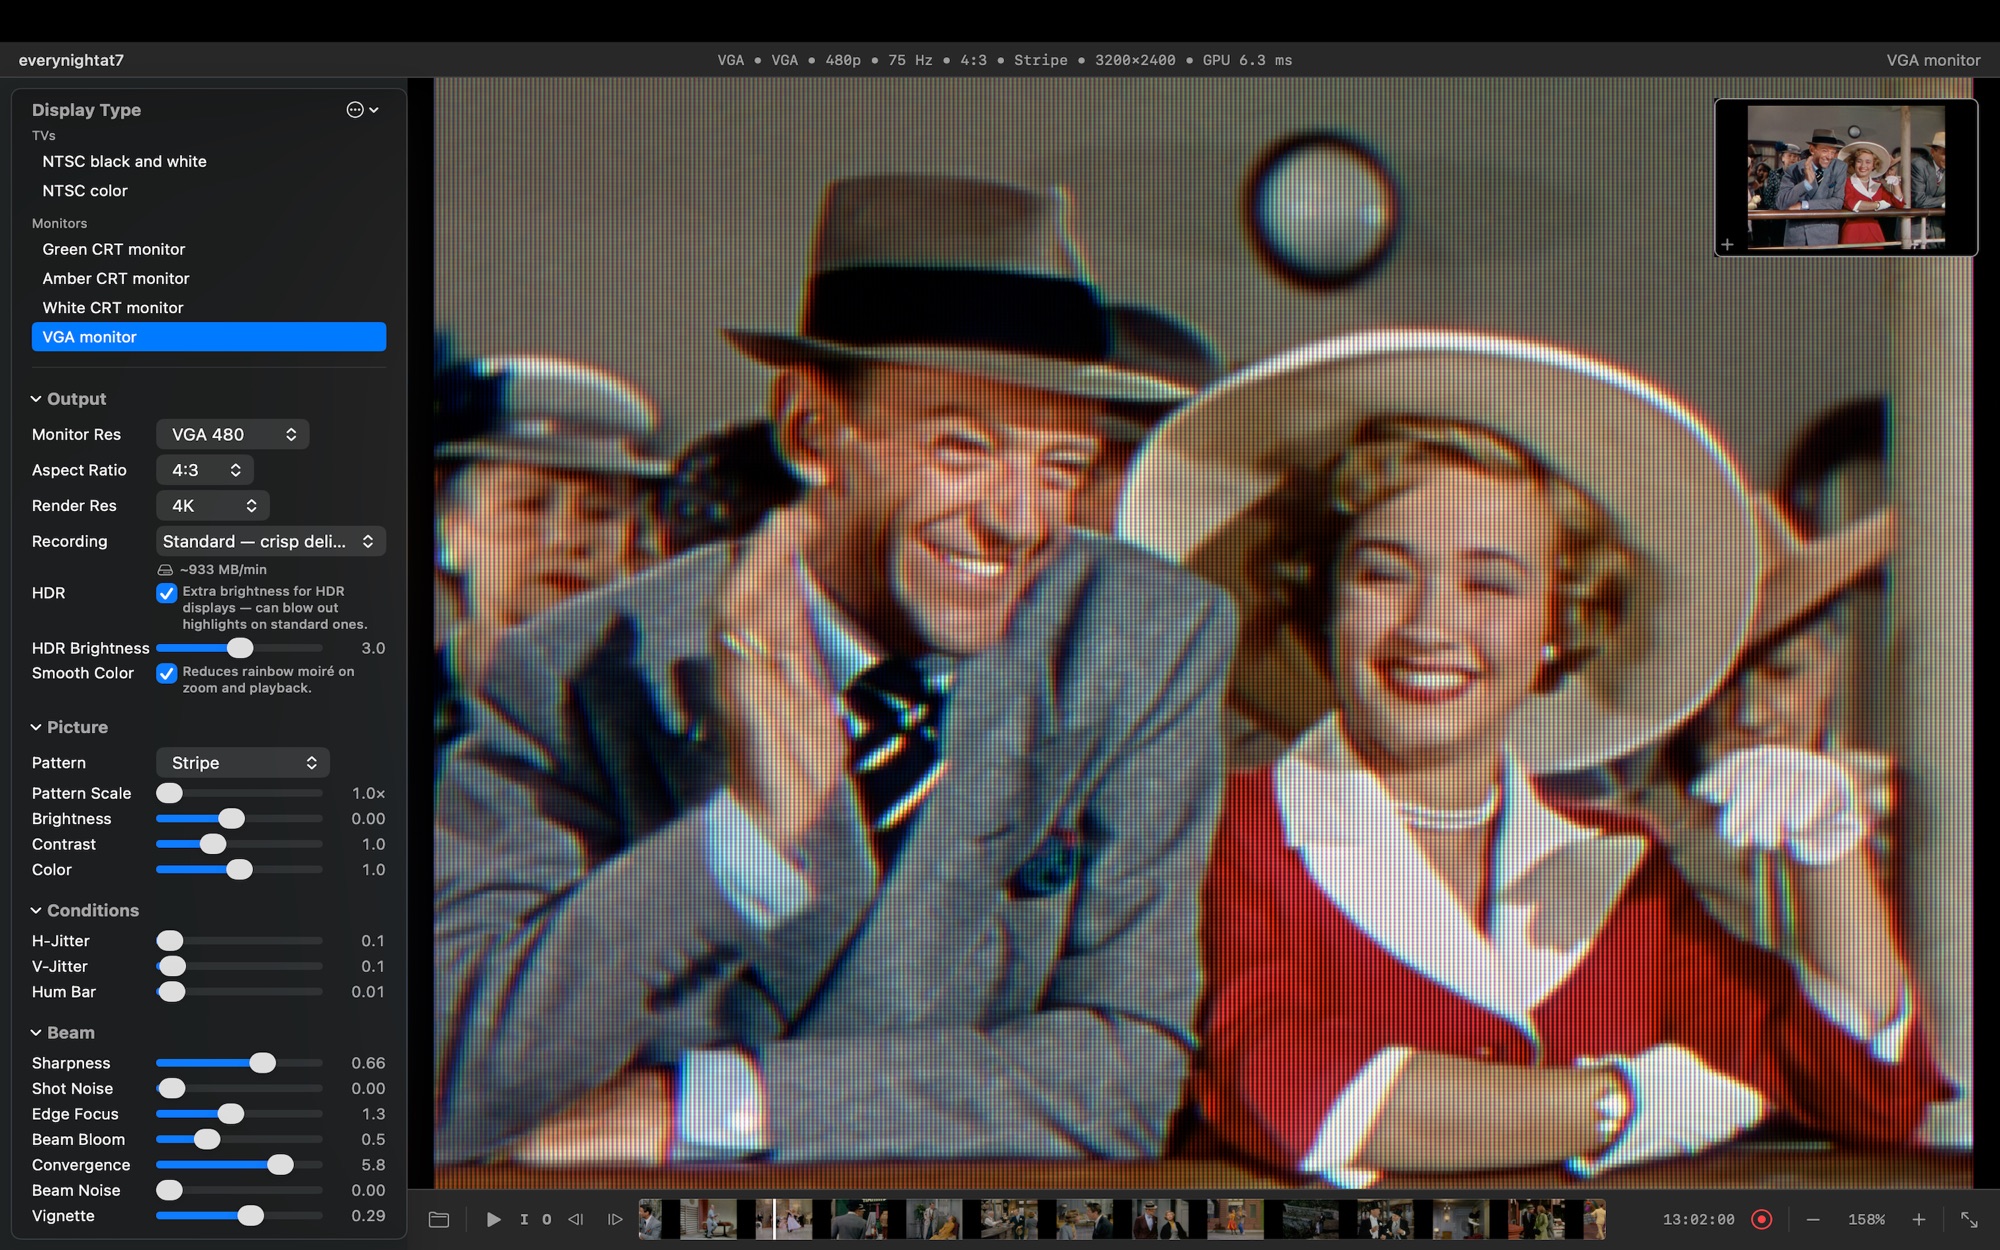Toggle the Smooth Color checkbox
The height and width of the screenshot is (1250, 2000).
[x=167, y=673]
